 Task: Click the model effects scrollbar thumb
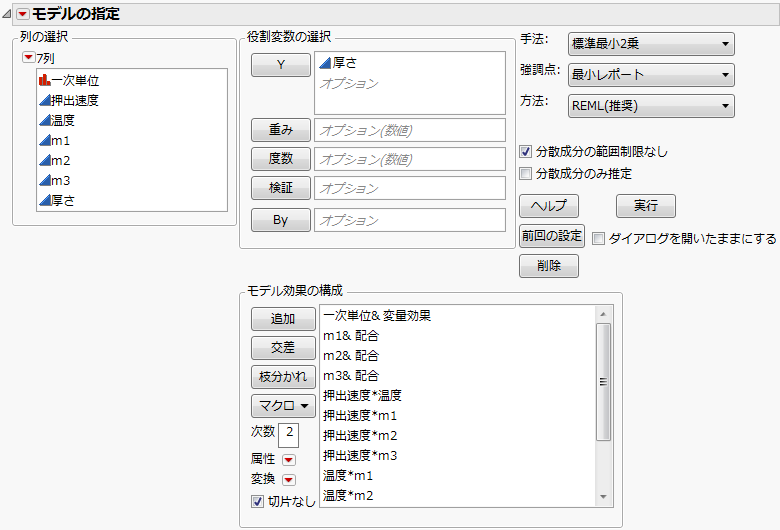point(603,382)
